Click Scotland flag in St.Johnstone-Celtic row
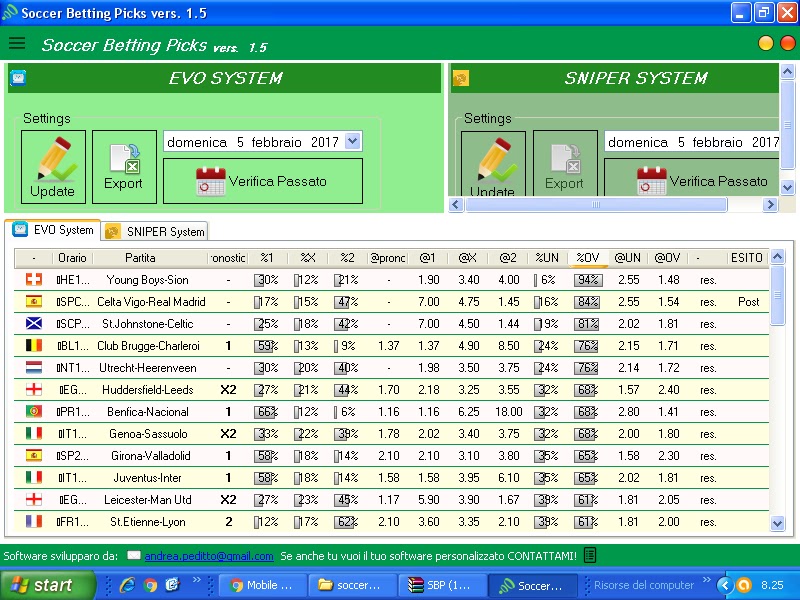Screen dimensions: 800x600 pos(34,323)
